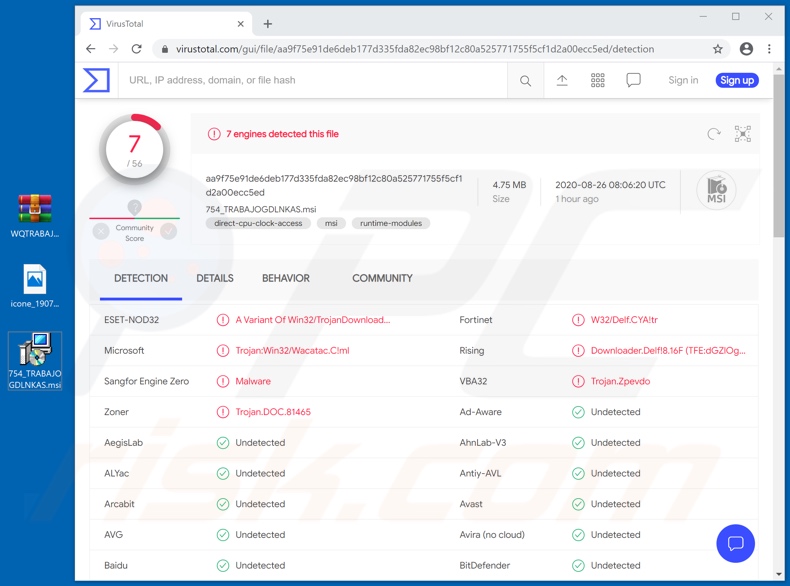Viewport: 790px width, 586px height.
Task: Click the '7 engines detected this file' message
Action: pos(282,134)
